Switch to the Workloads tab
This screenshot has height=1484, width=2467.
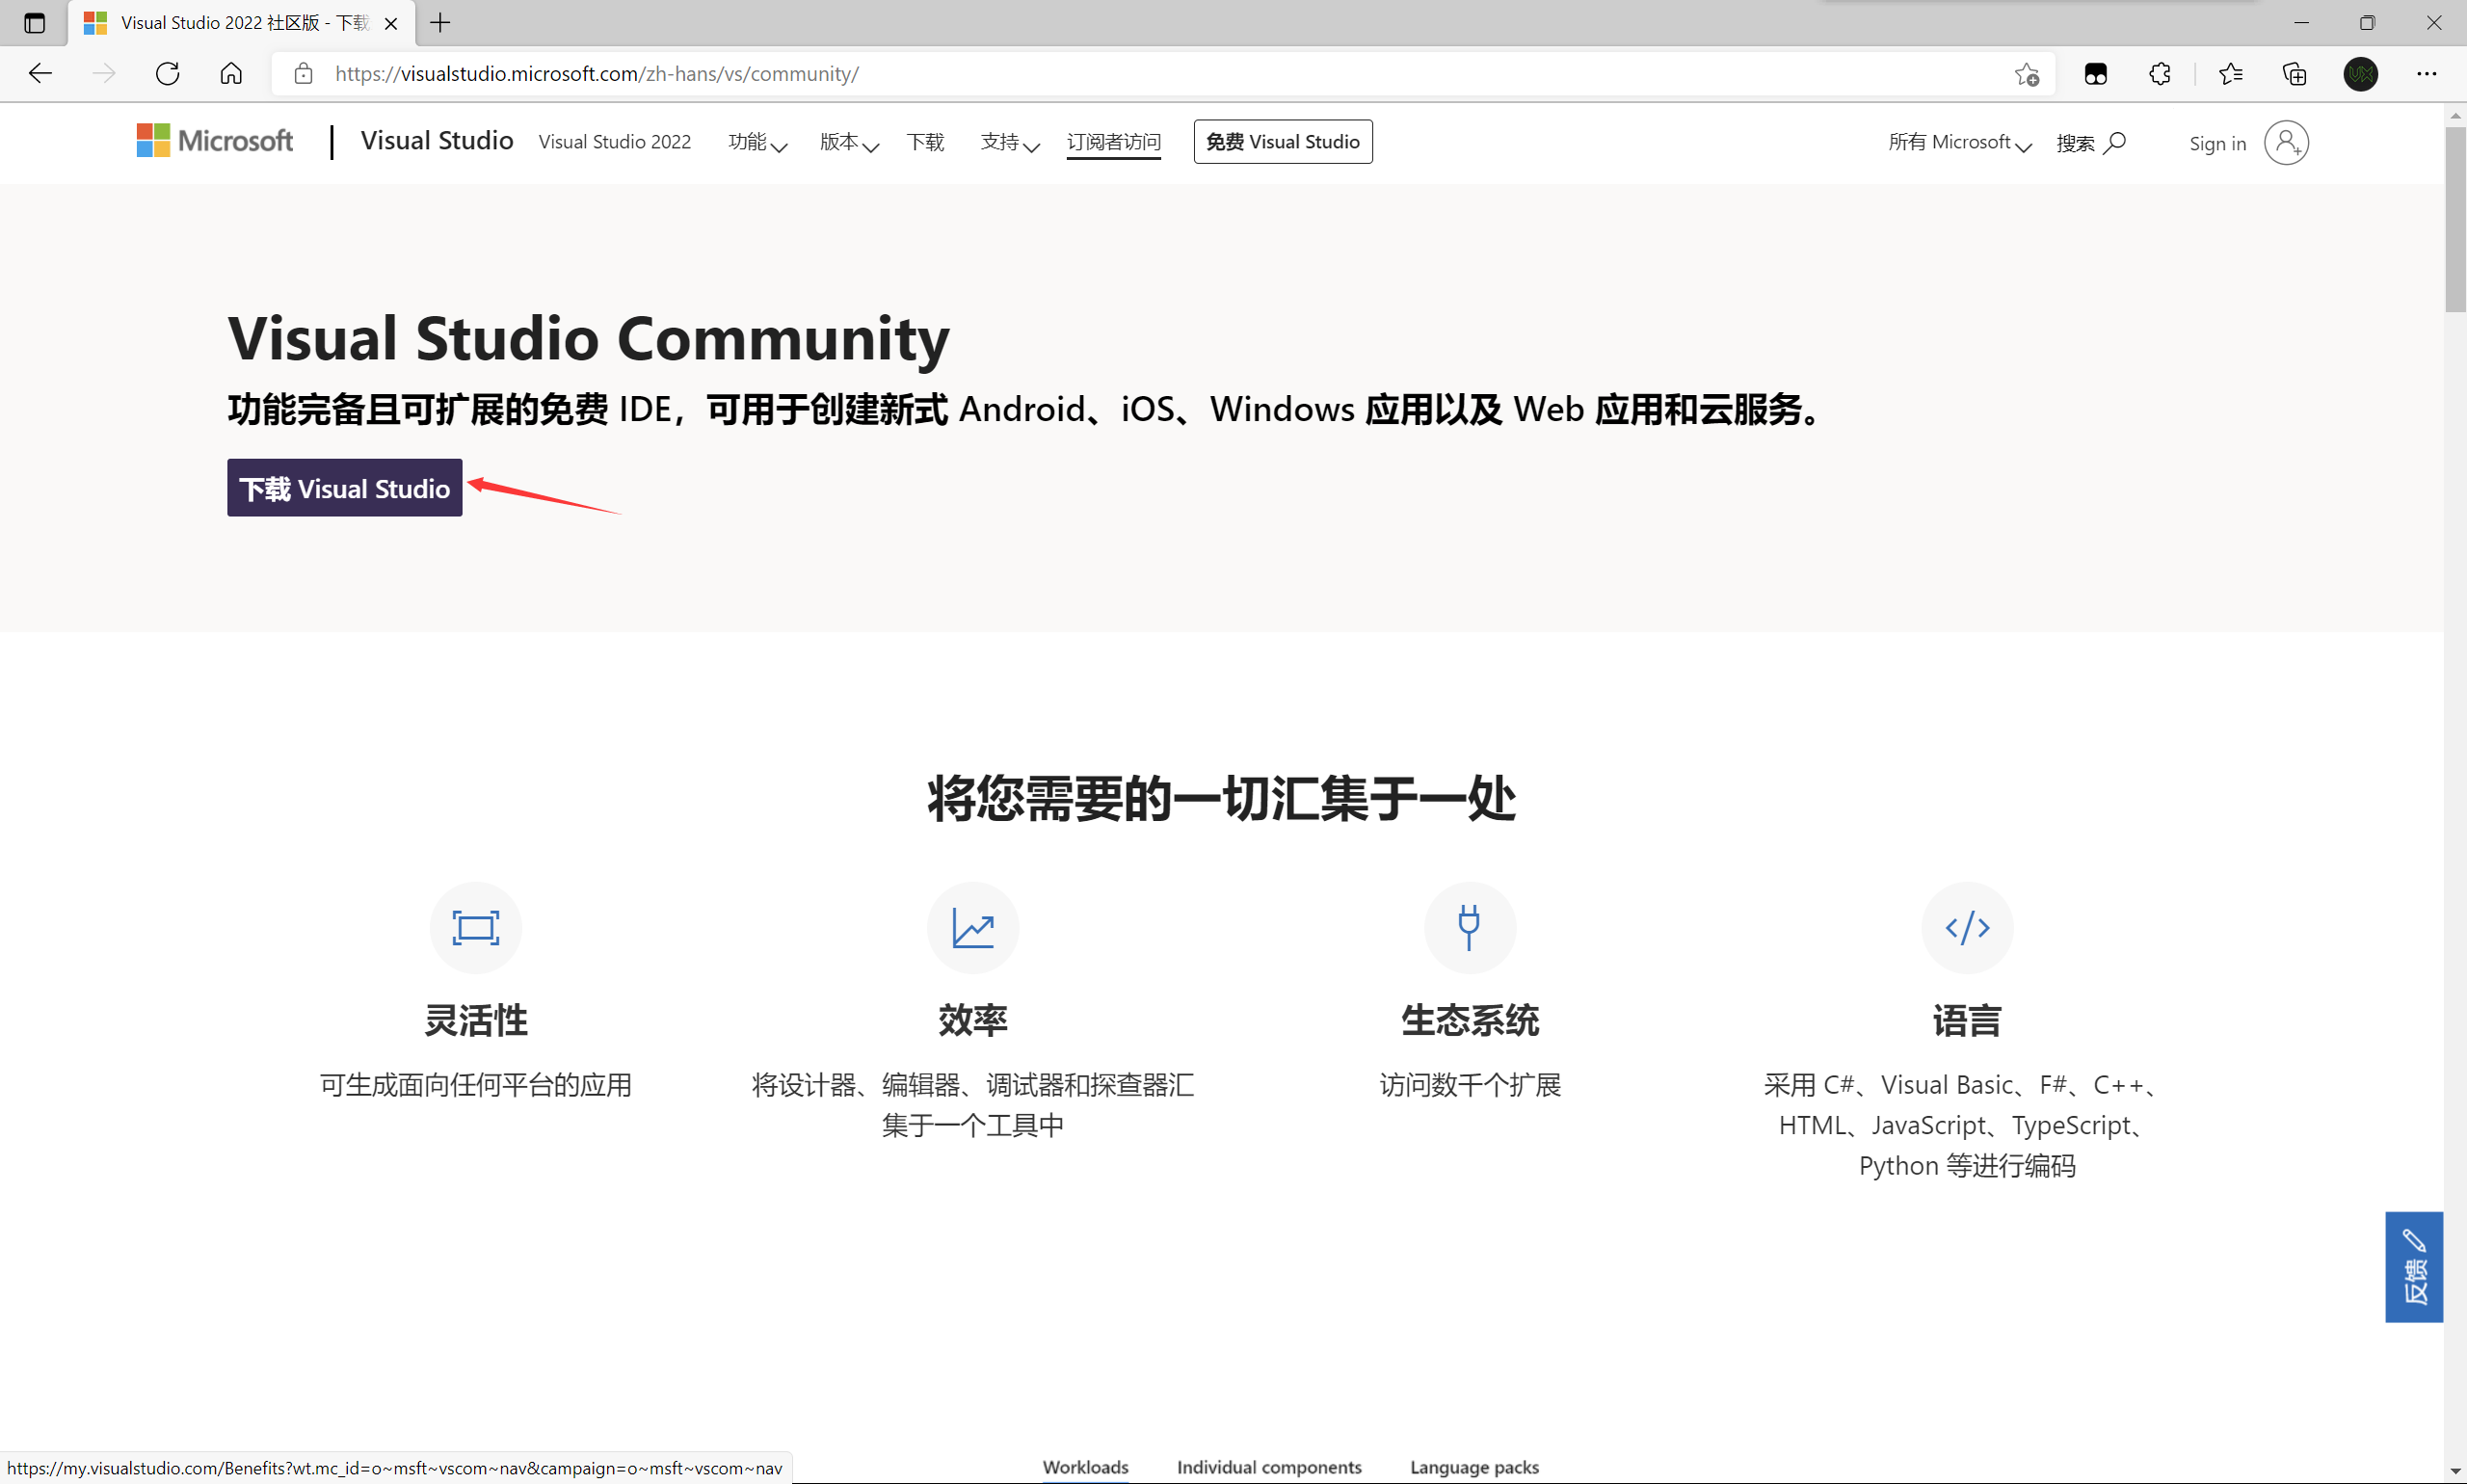[x=1086, y=1467]
